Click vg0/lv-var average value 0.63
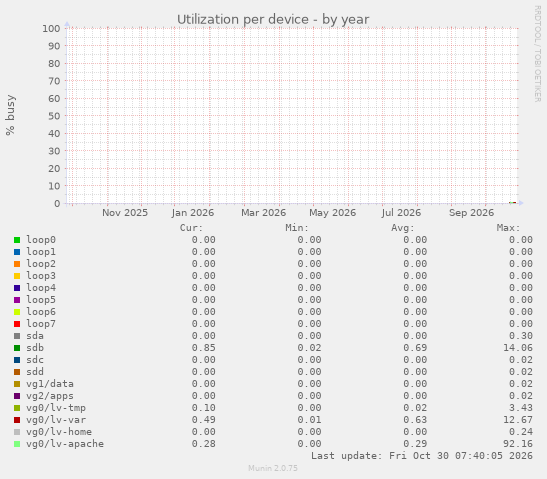This screenshot has width=547, height=479. click(415, 420)
